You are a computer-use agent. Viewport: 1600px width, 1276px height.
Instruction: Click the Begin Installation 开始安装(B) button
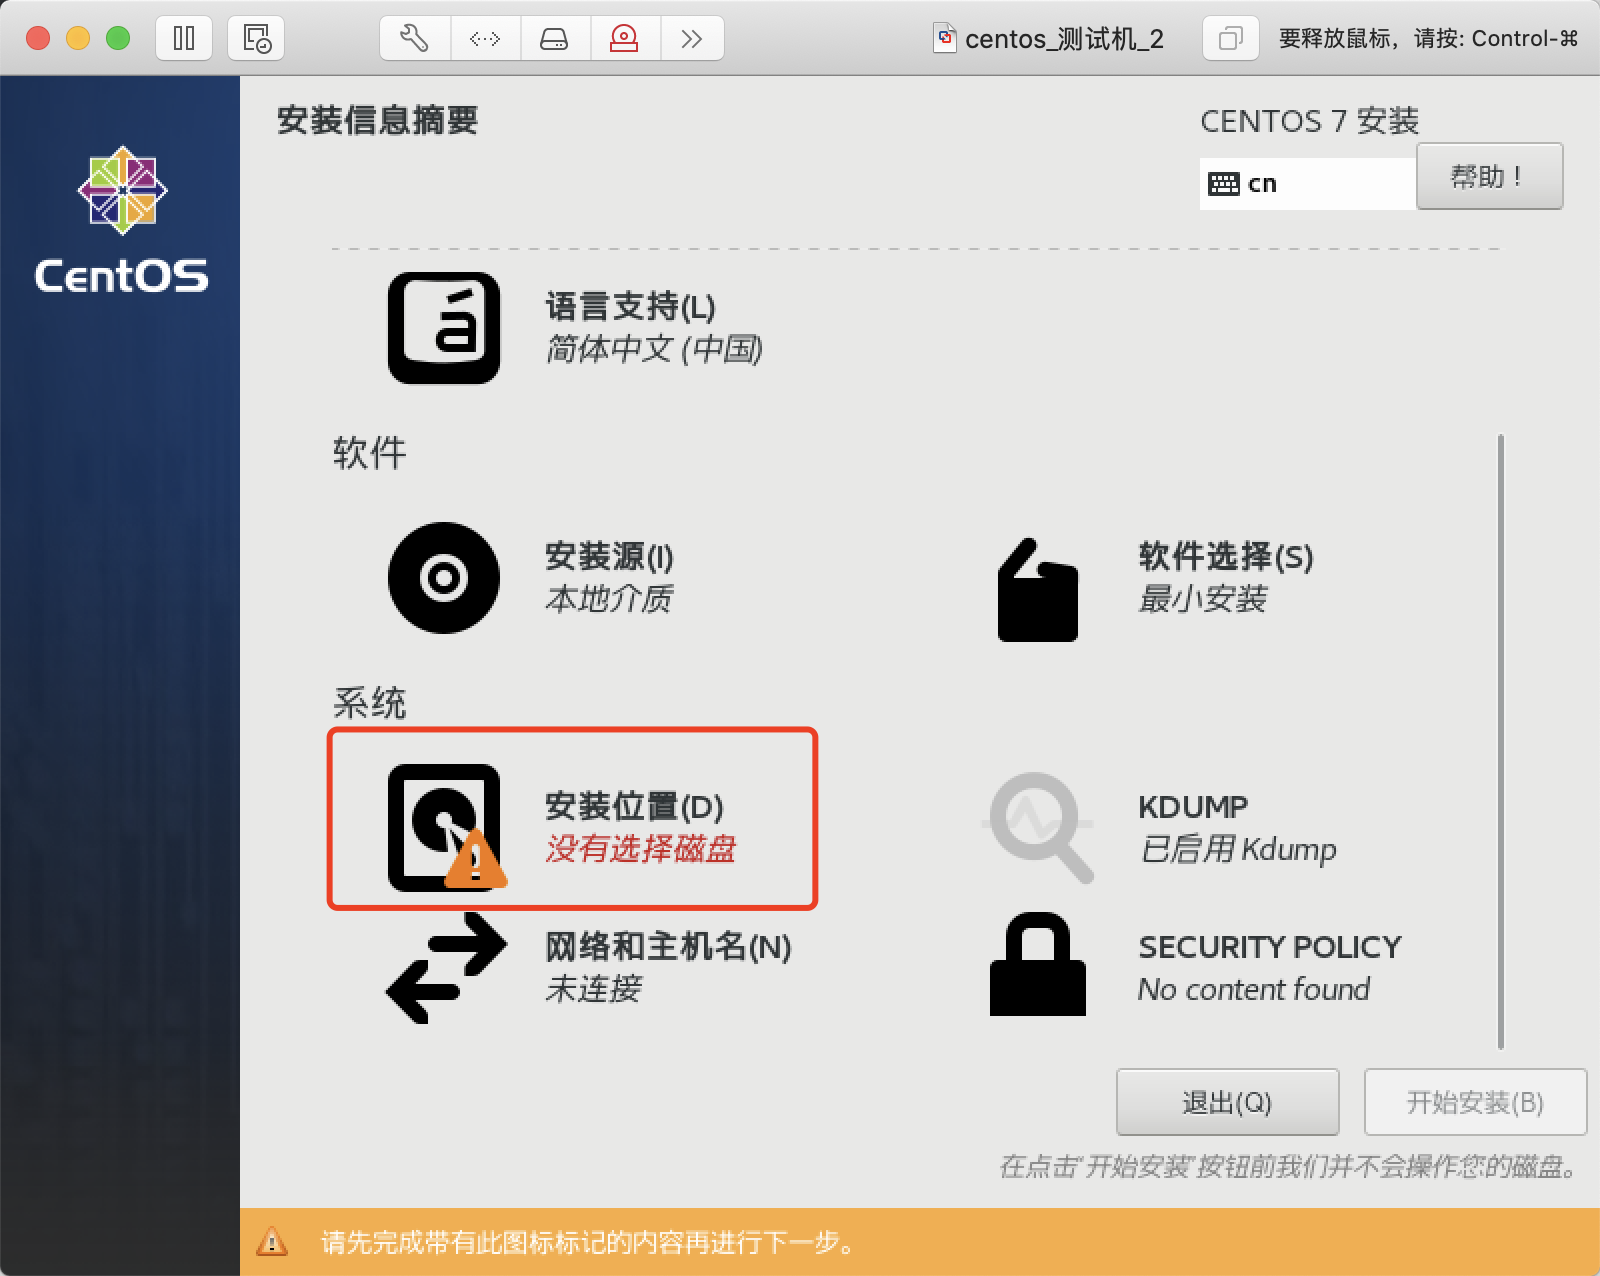pos(1475,1102)
